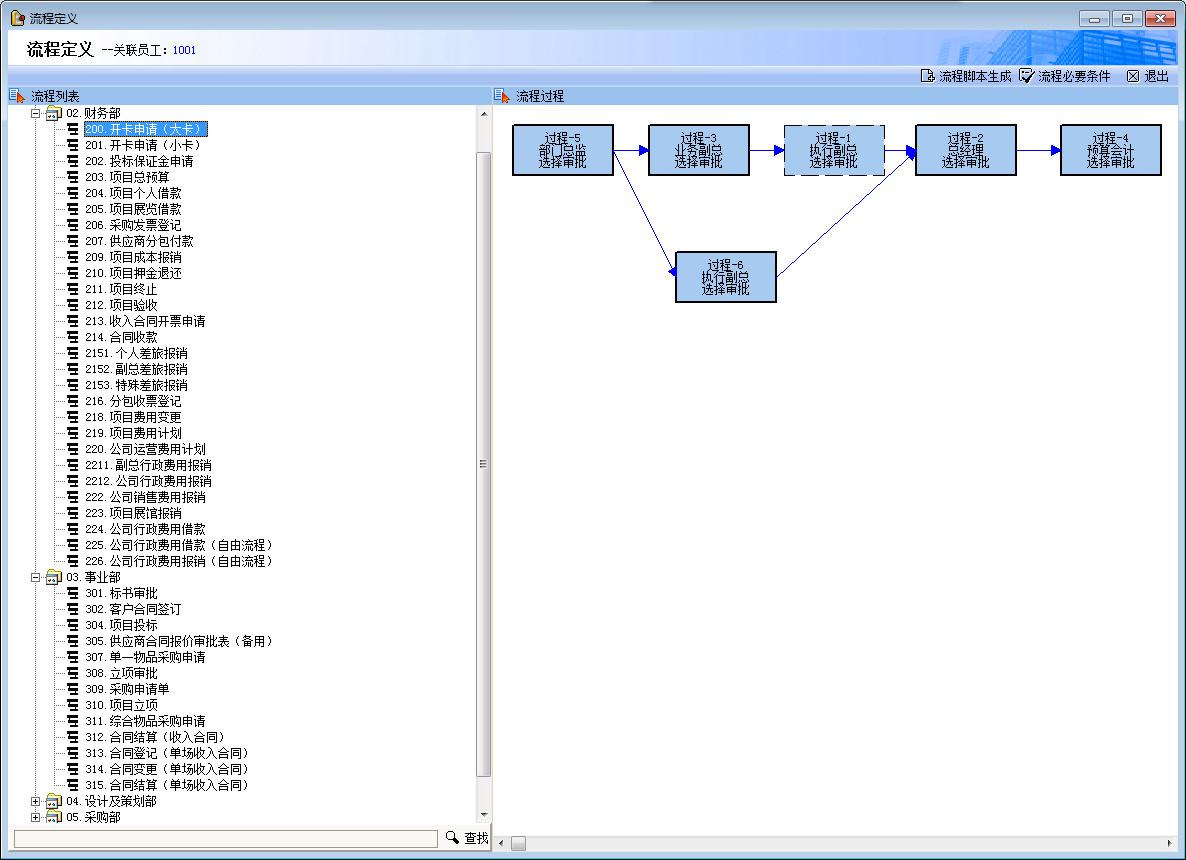The height and width of the screenshot is (860, 1186).
Task: Select the 过程-6 执行副总 node
Action: pos(725,277)
